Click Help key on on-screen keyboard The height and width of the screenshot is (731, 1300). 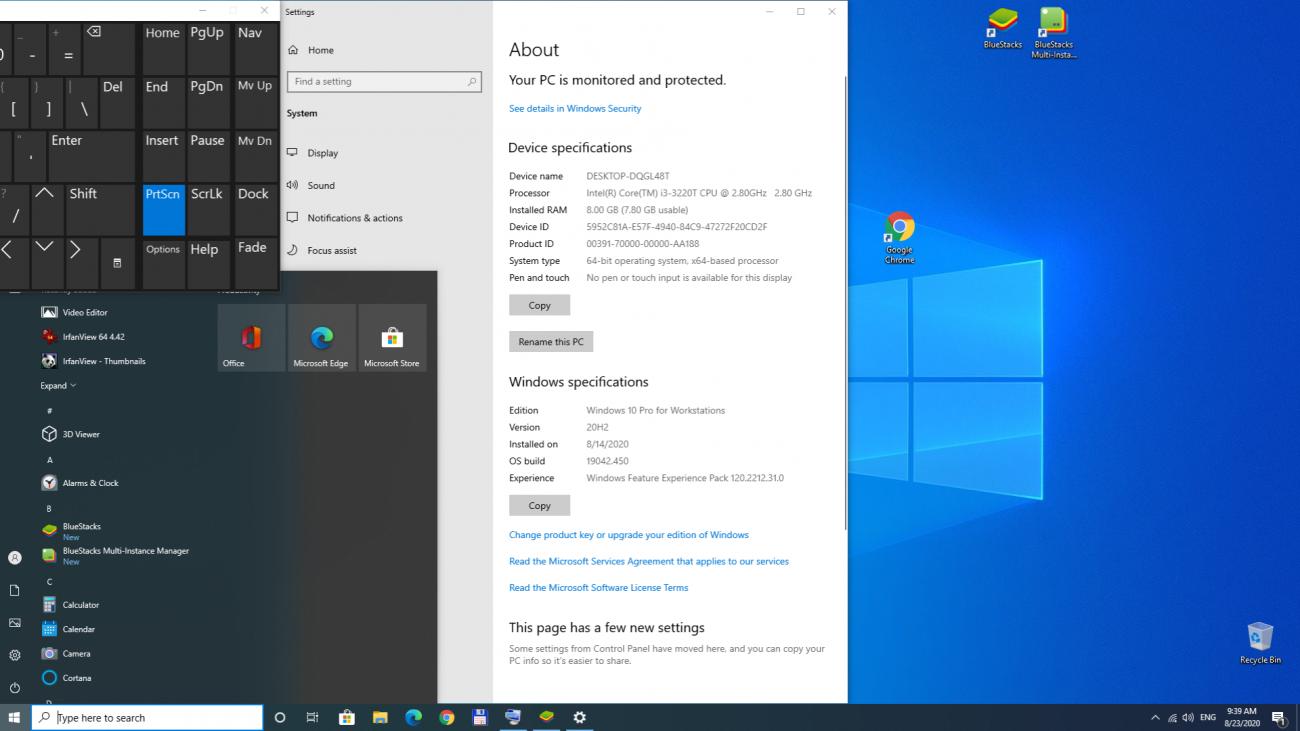(208, 264)
